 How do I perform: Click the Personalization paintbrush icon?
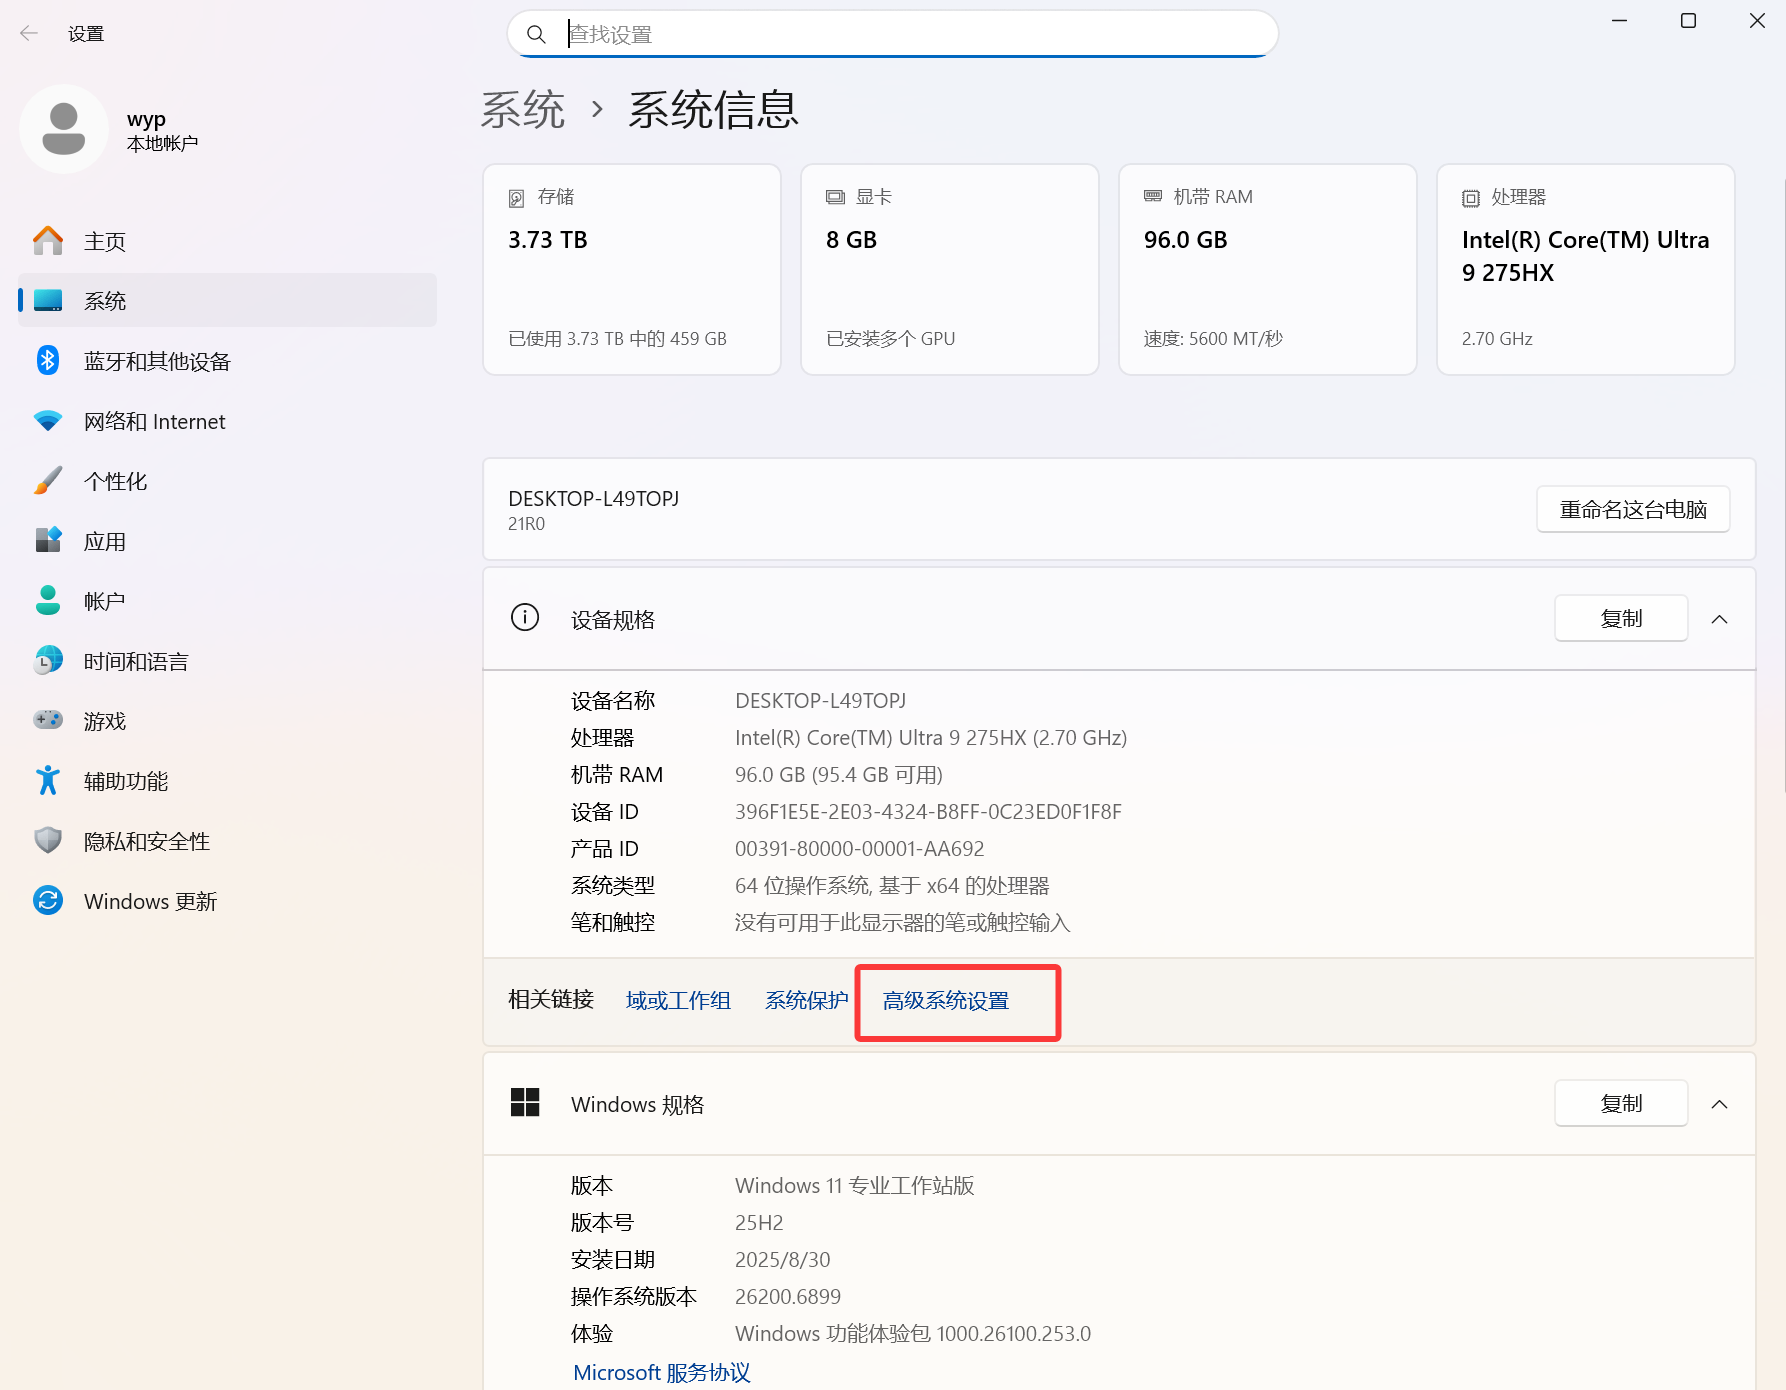[x=48, y=481]
